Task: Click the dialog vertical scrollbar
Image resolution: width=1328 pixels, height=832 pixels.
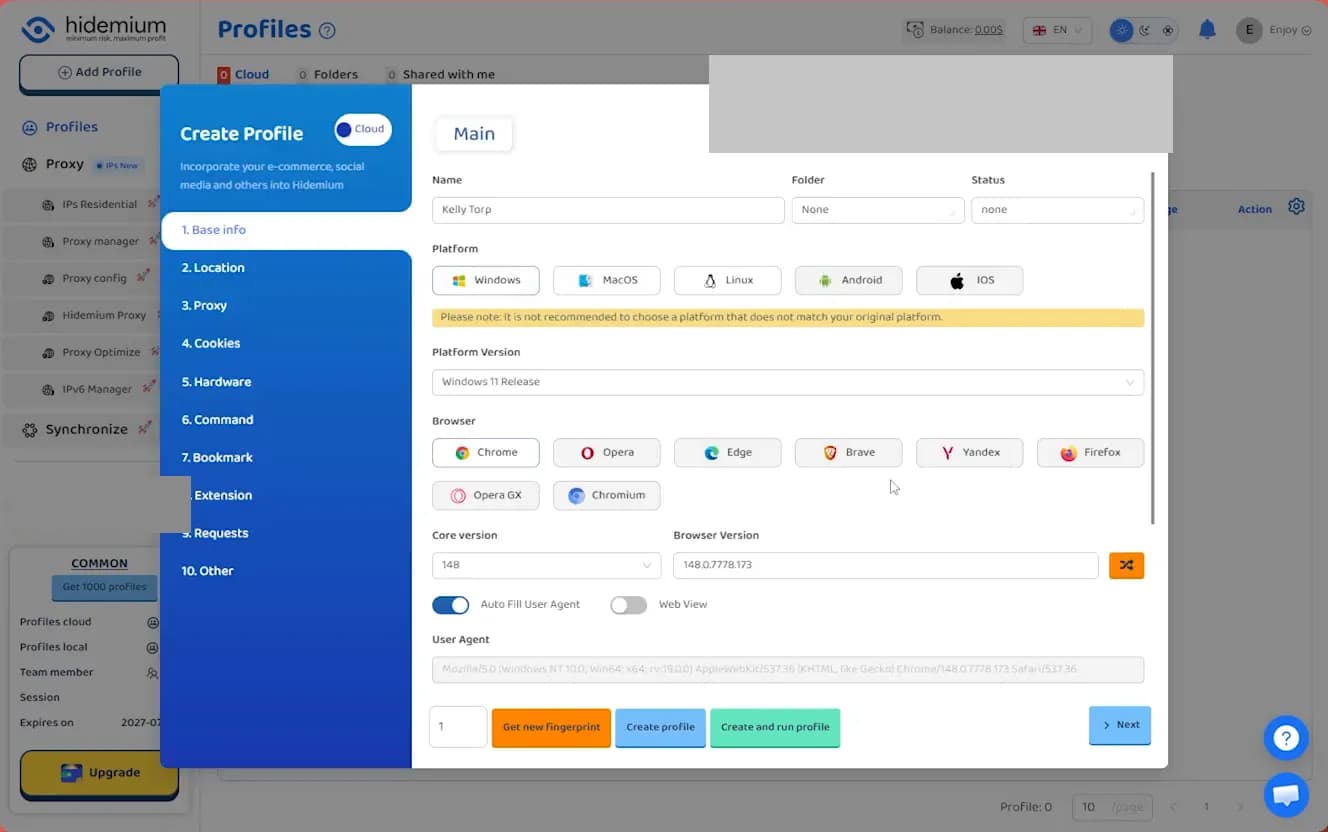Action: [1154, 348]
